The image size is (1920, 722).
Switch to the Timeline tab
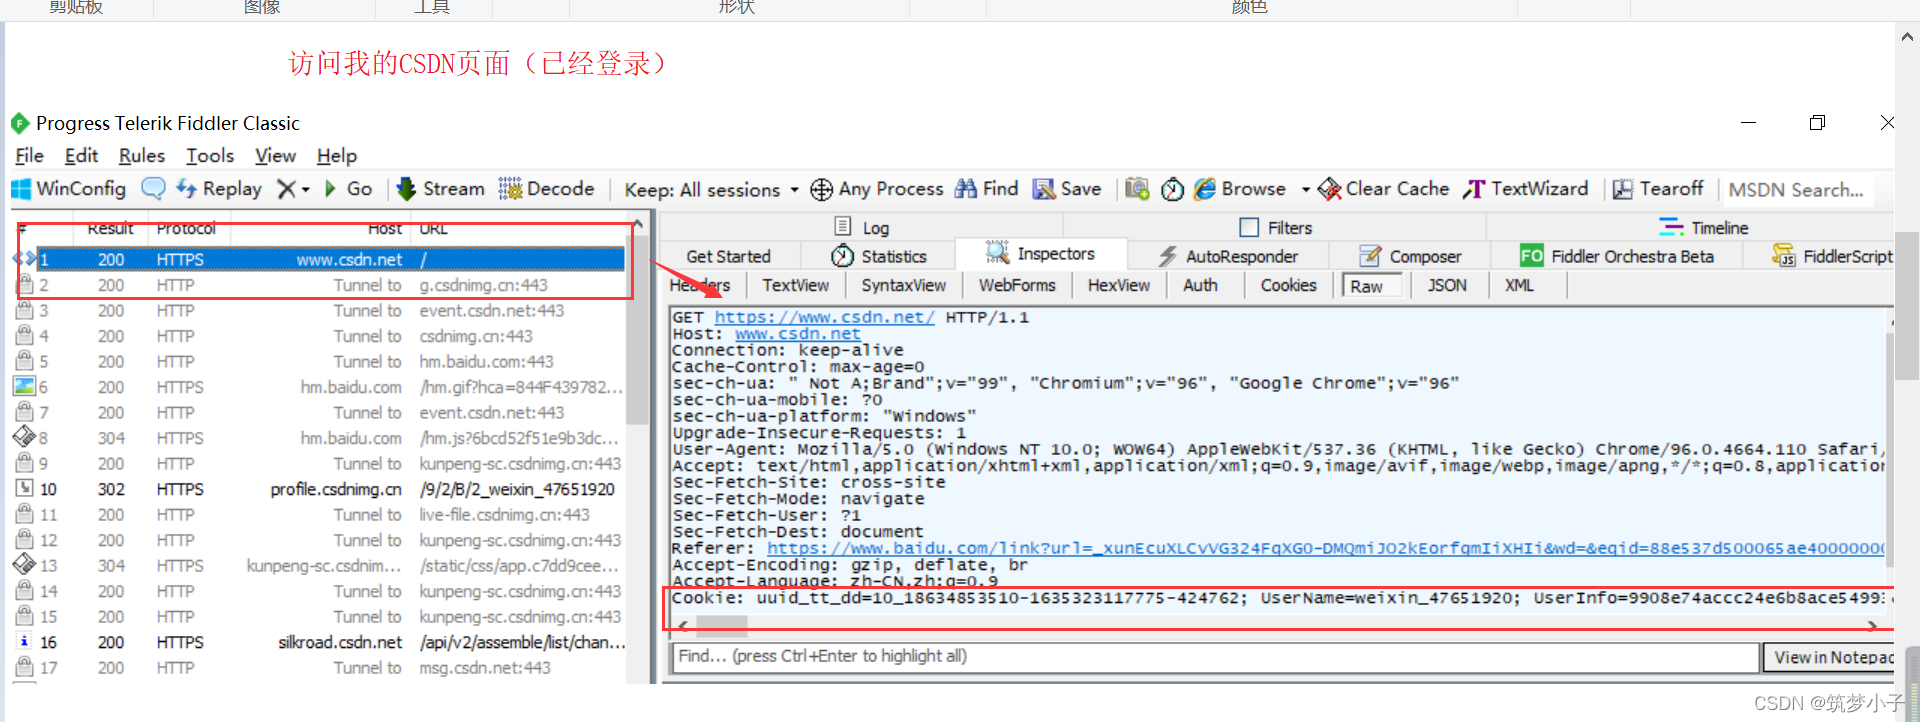tap(1703, 227)
